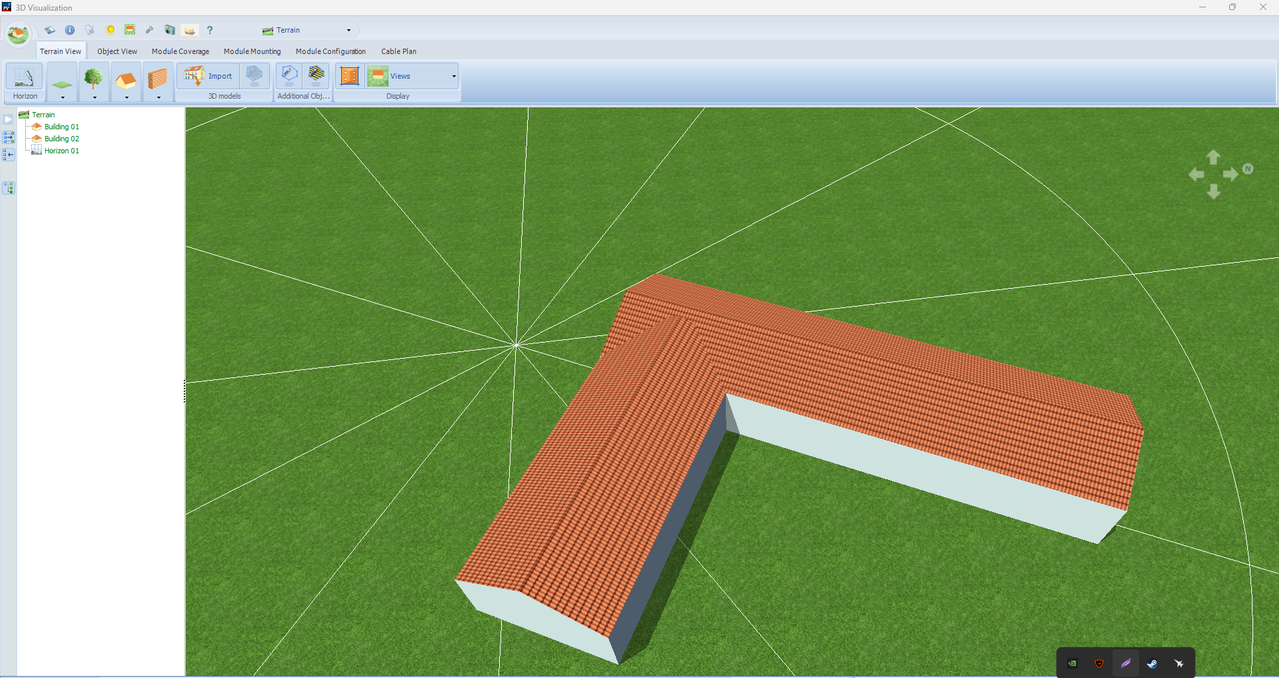Click the striped hazard additional object icon
Viewport: 1279px width, 678px height.
coord(316,75)
